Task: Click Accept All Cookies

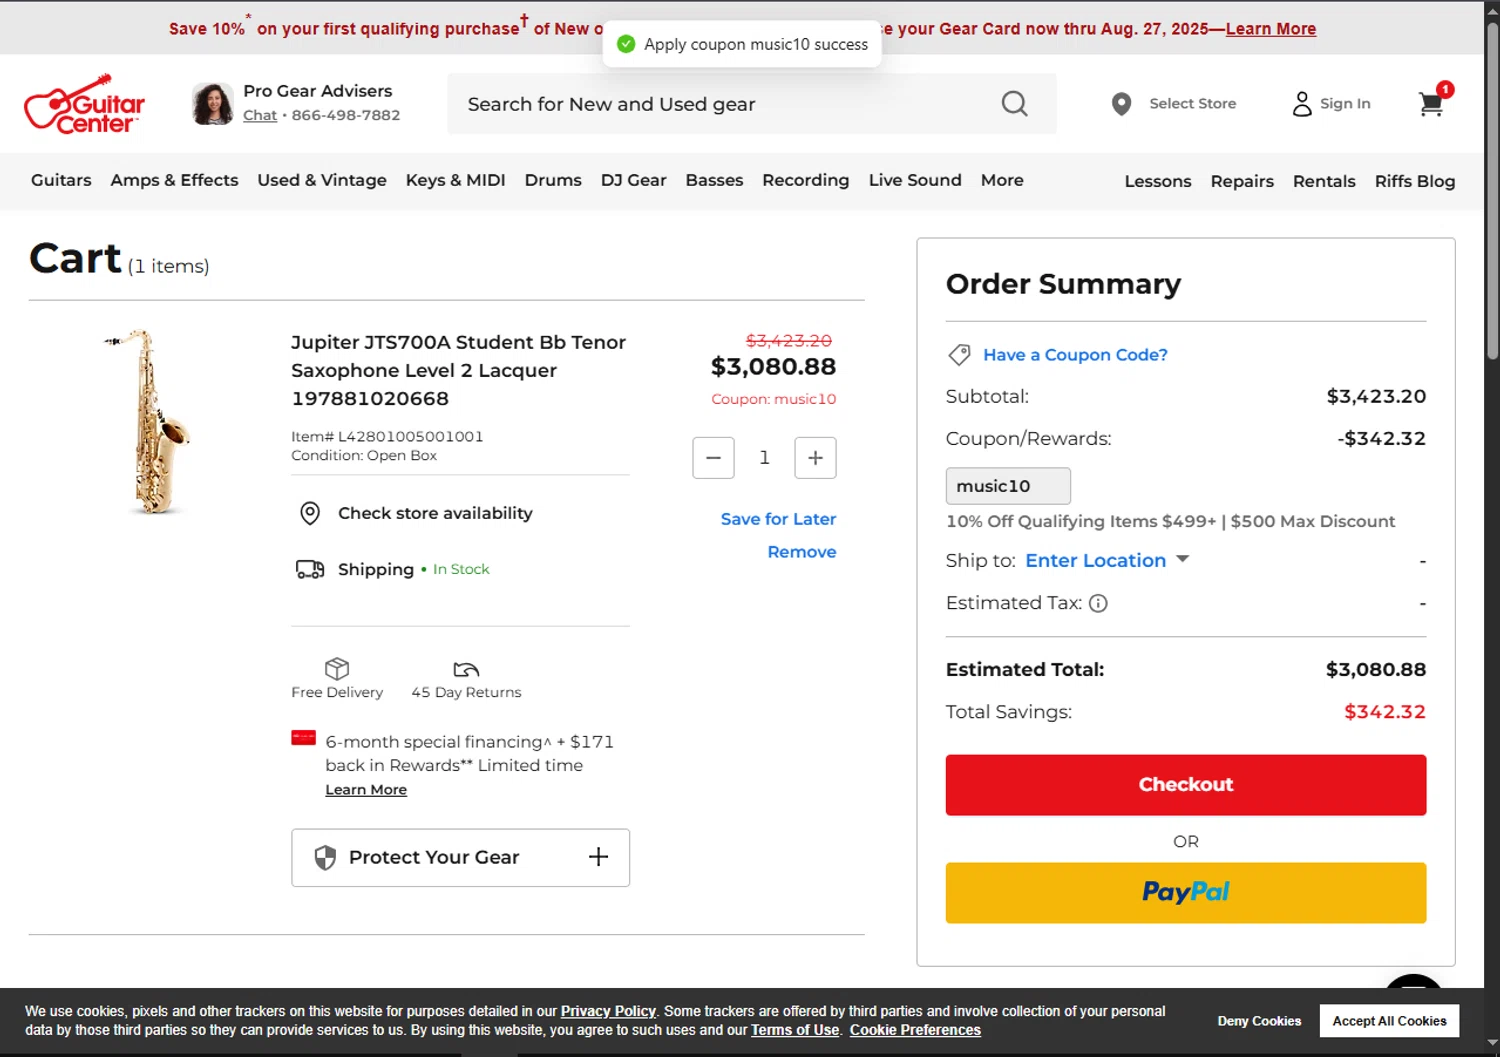Action: pos(1389,1021)
